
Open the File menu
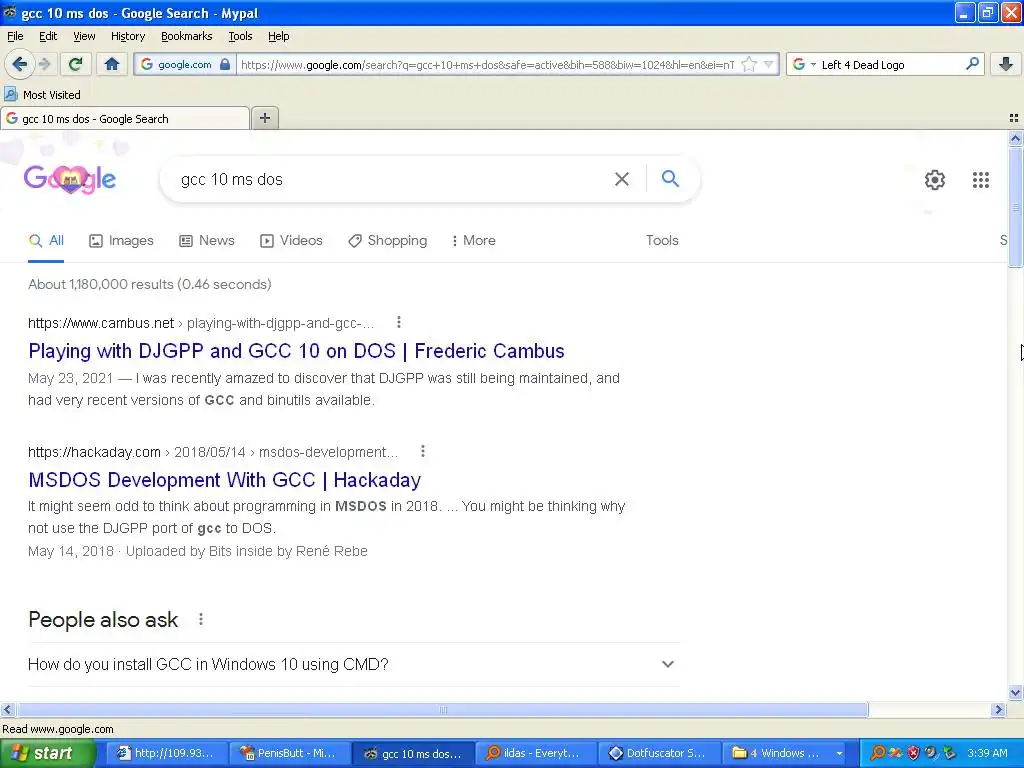[x=15, y=36]
